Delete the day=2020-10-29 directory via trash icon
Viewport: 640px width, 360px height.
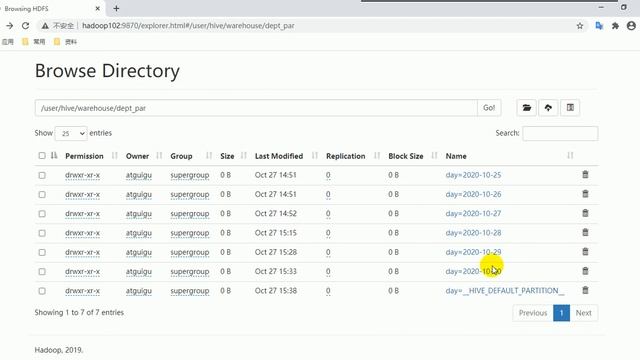(585, 252)
